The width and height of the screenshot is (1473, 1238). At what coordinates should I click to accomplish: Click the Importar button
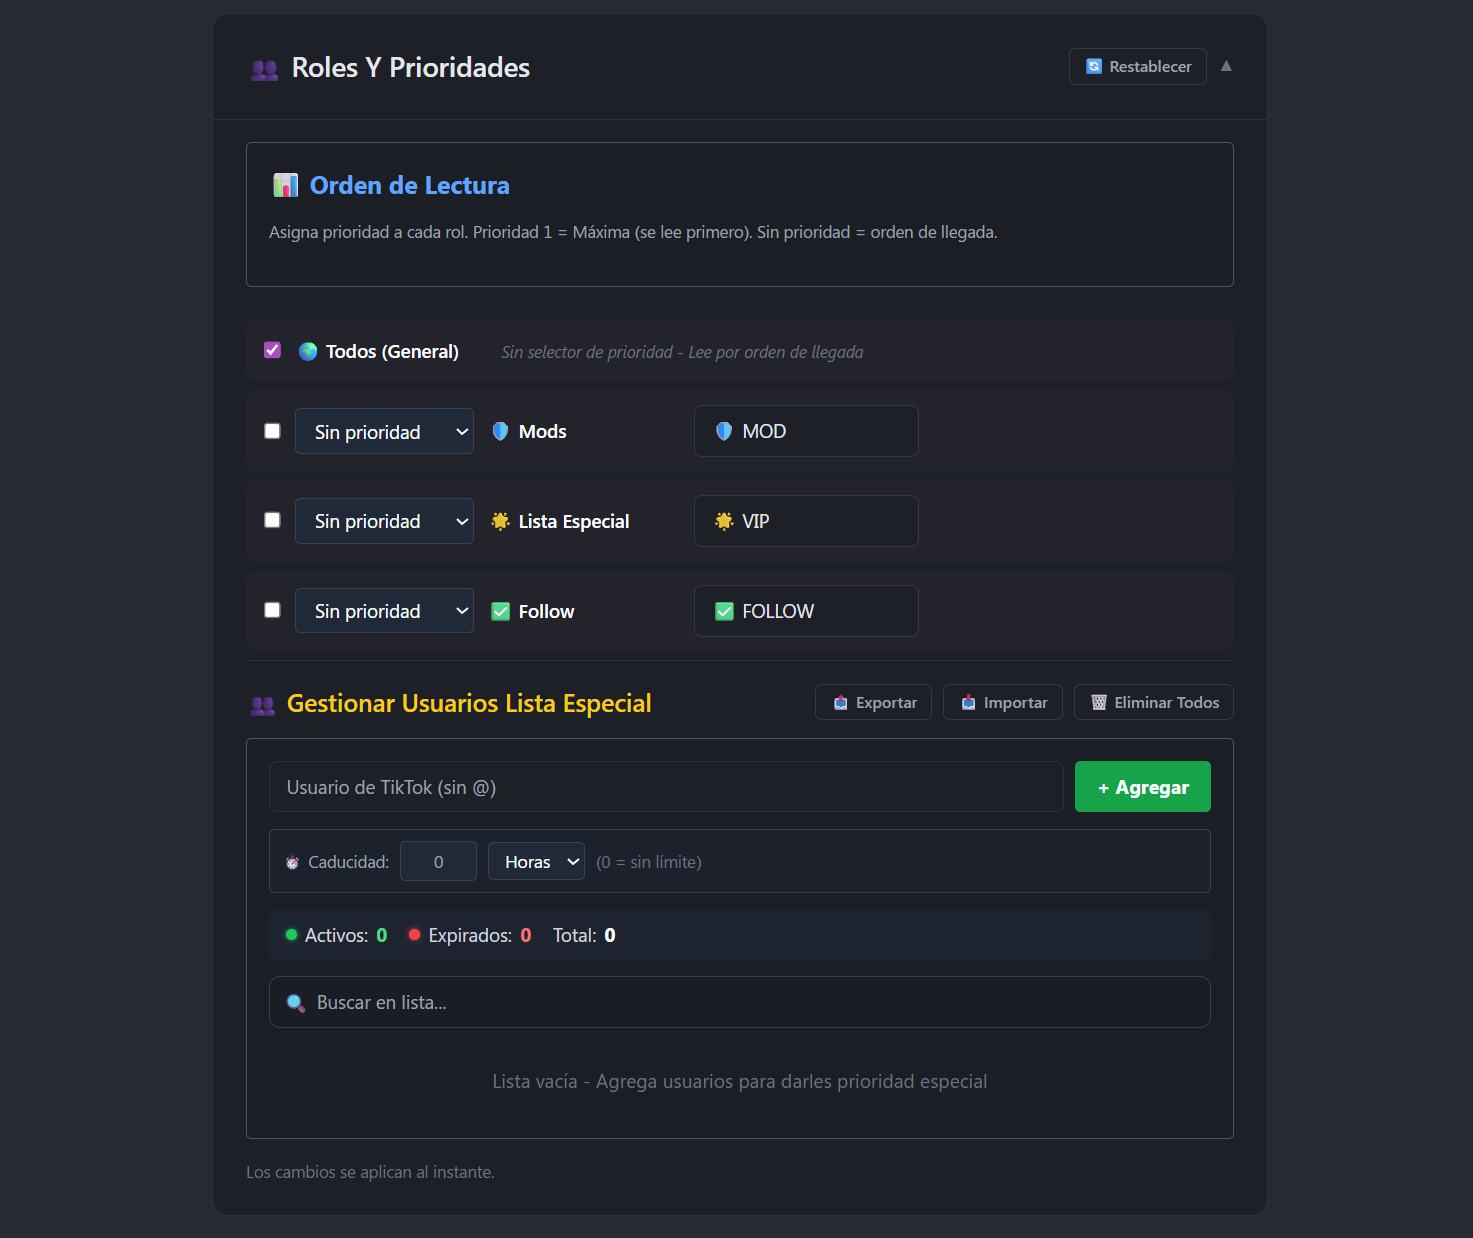(1002, 702)
